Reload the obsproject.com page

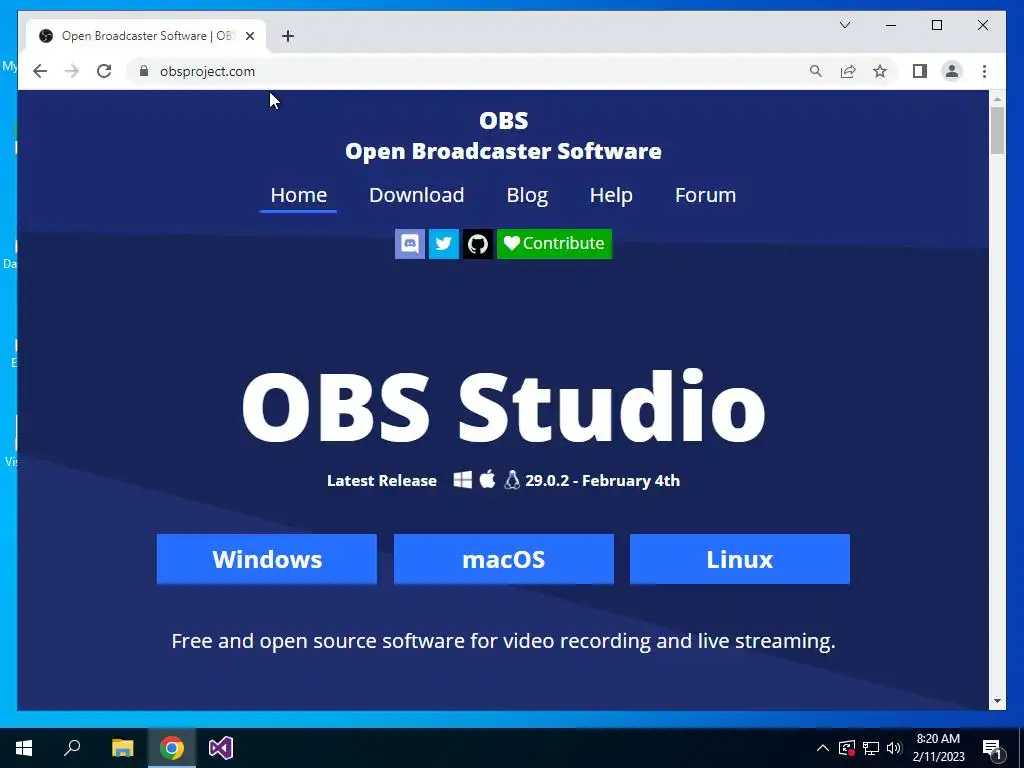click(x=104, y=71)
